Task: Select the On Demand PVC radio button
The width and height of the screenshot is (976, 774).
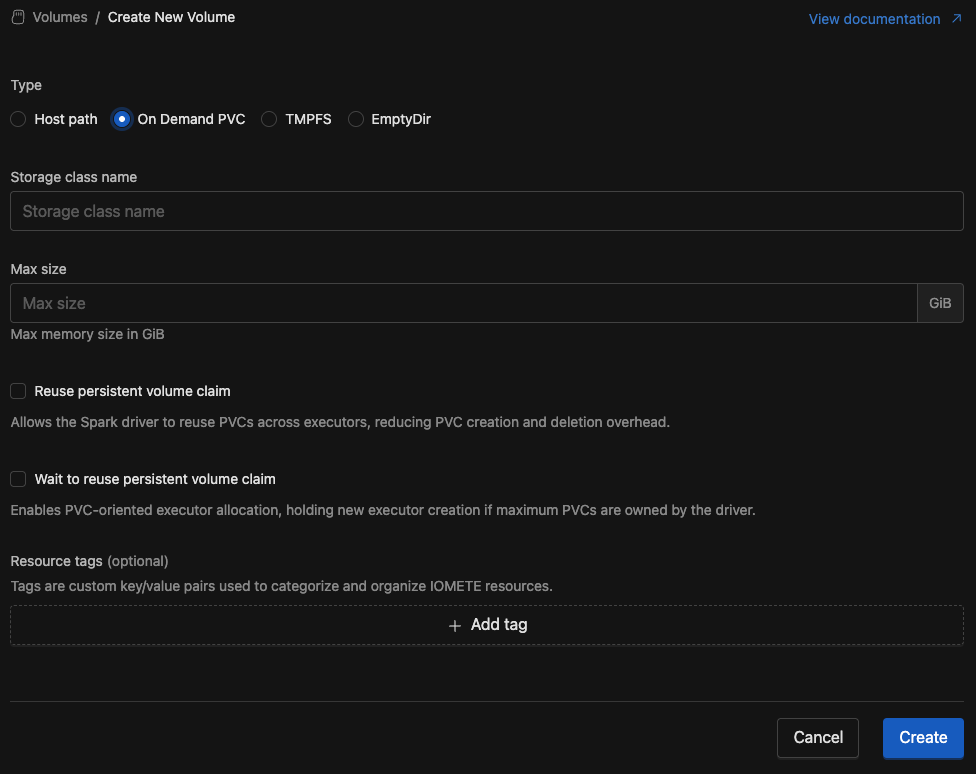Action: click(122, 119)
